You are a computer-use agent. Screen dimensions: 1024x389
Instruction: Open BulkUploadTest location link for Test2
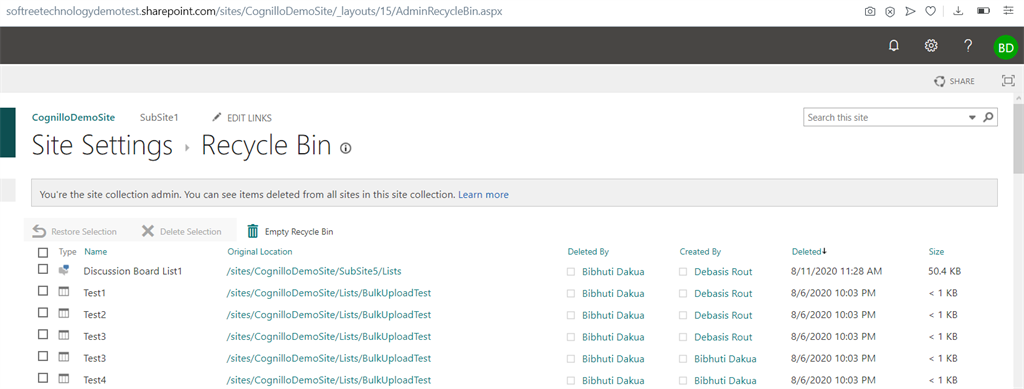pos(328,315)
